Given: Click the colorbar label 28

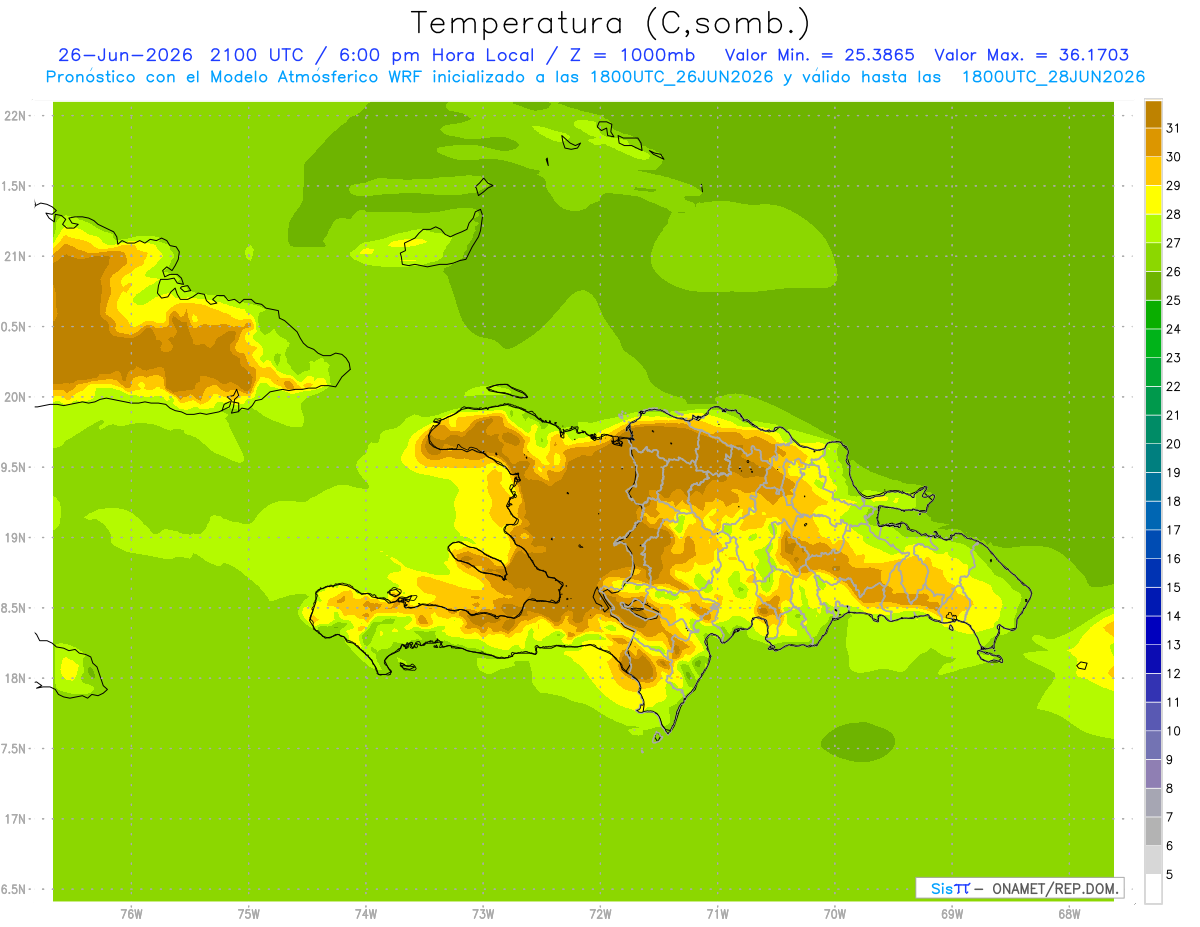Looking at the screenshot, I should (x=1174, y=214).
